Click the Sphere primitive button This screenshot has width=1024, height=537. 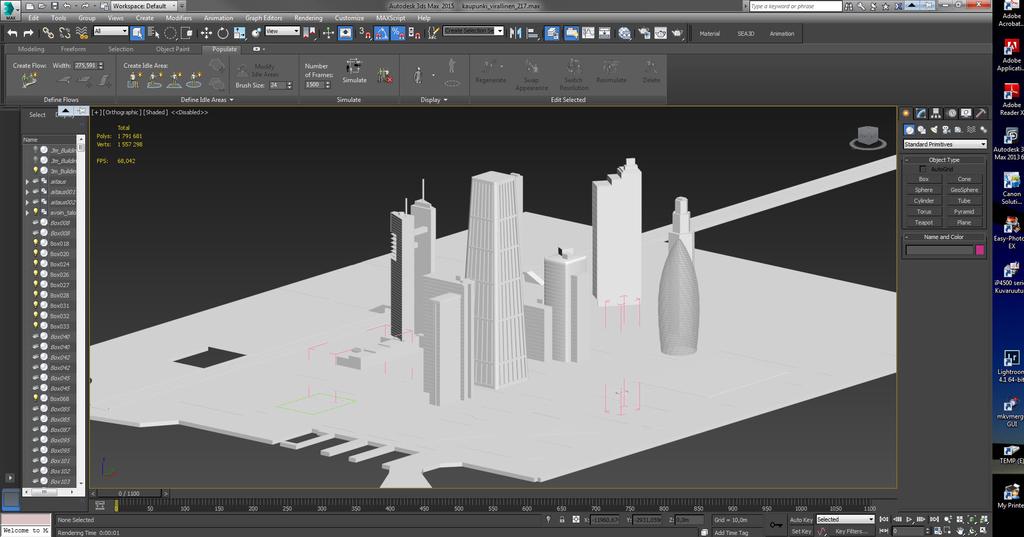[923, 189]
